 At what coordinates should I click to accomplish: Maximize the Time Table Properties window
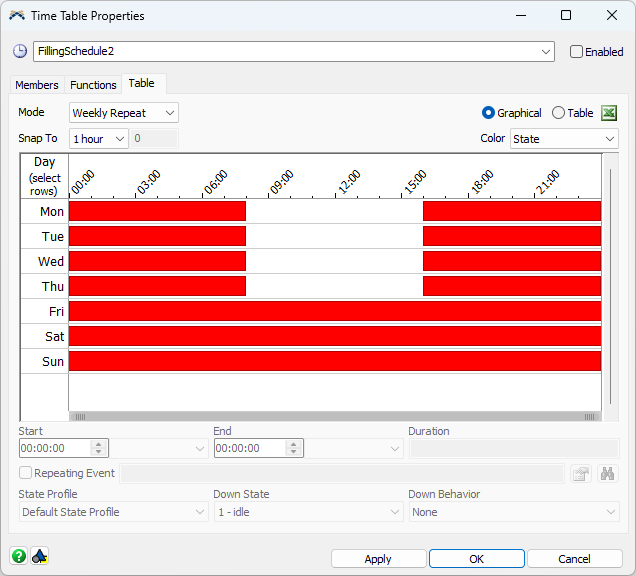click(566, 16)
